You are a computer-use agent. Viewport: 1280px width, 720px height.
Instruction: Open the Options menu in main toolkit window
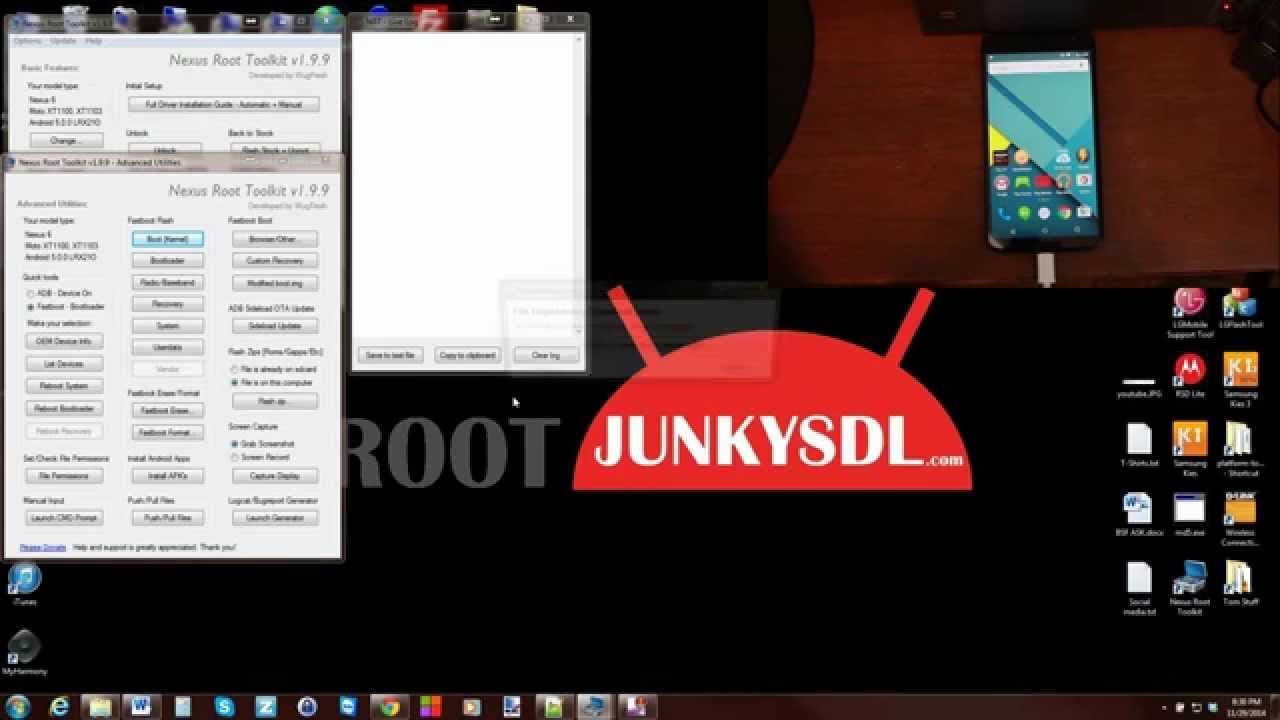point(27,41)
